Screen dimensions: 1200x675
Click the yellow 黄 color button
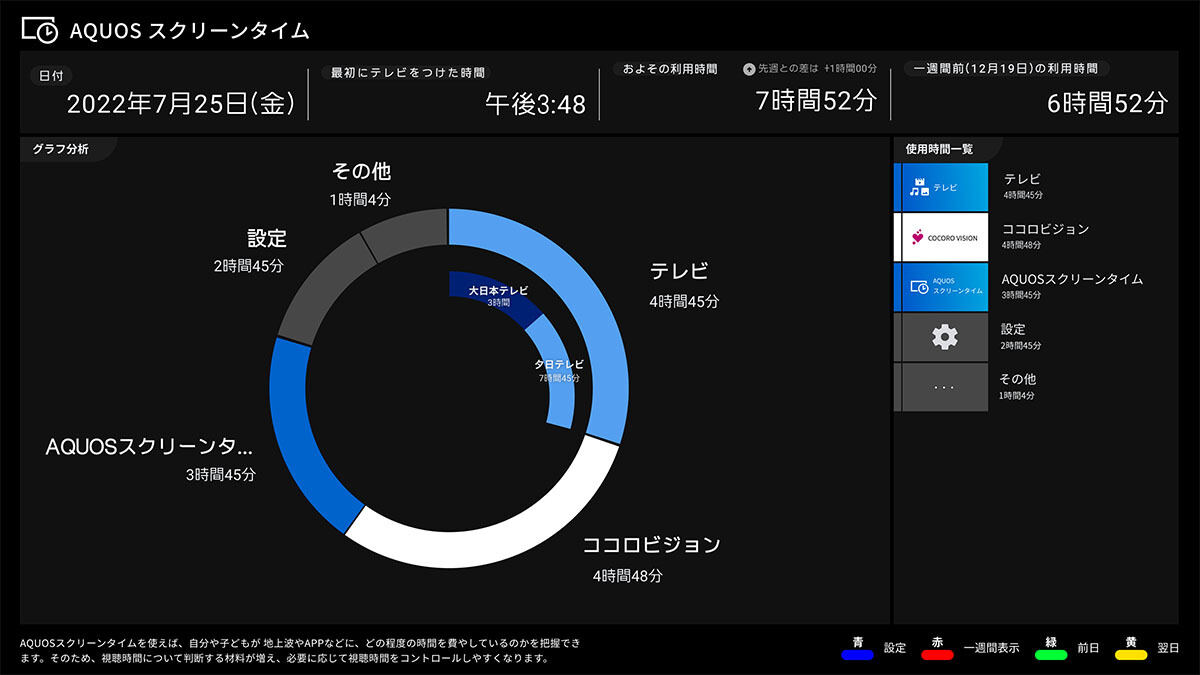pyautogui.click(x=1131, y=655)
